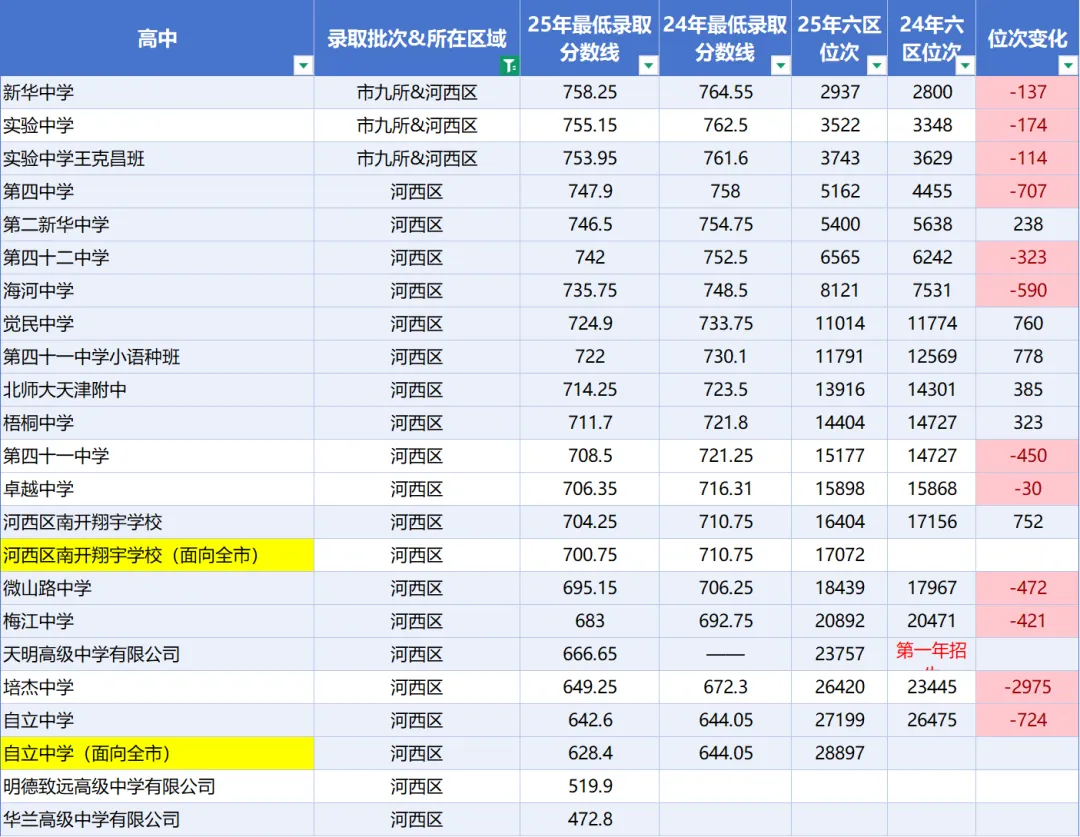
Task: Open filter dropdown for 高中 column
Action: tap(303, 65)
